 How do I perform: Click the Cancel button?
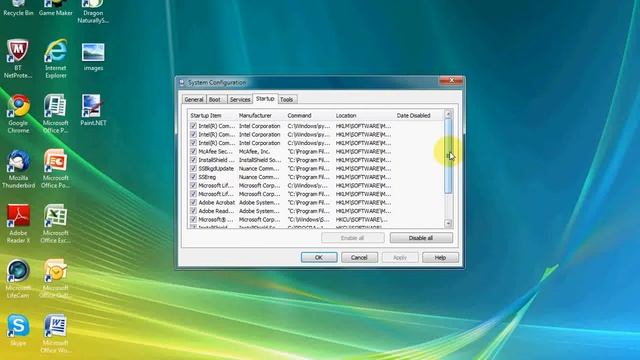pos(359,258)
